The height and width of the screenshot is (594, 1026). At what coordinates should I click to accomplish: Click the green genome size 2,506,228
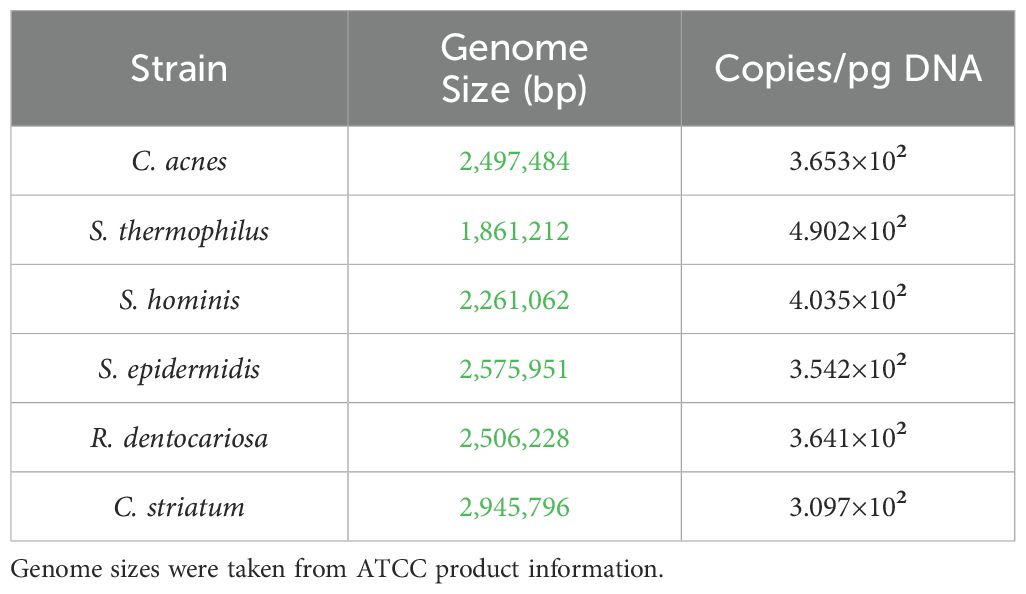click(514, 438)
